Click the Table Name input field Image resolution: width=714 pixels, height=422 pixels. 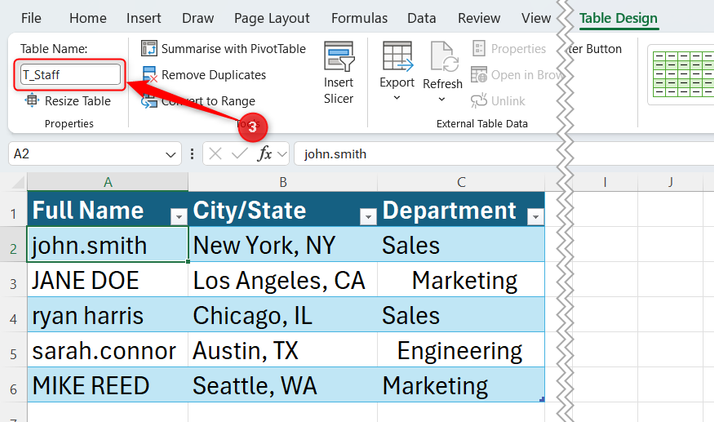70,75
